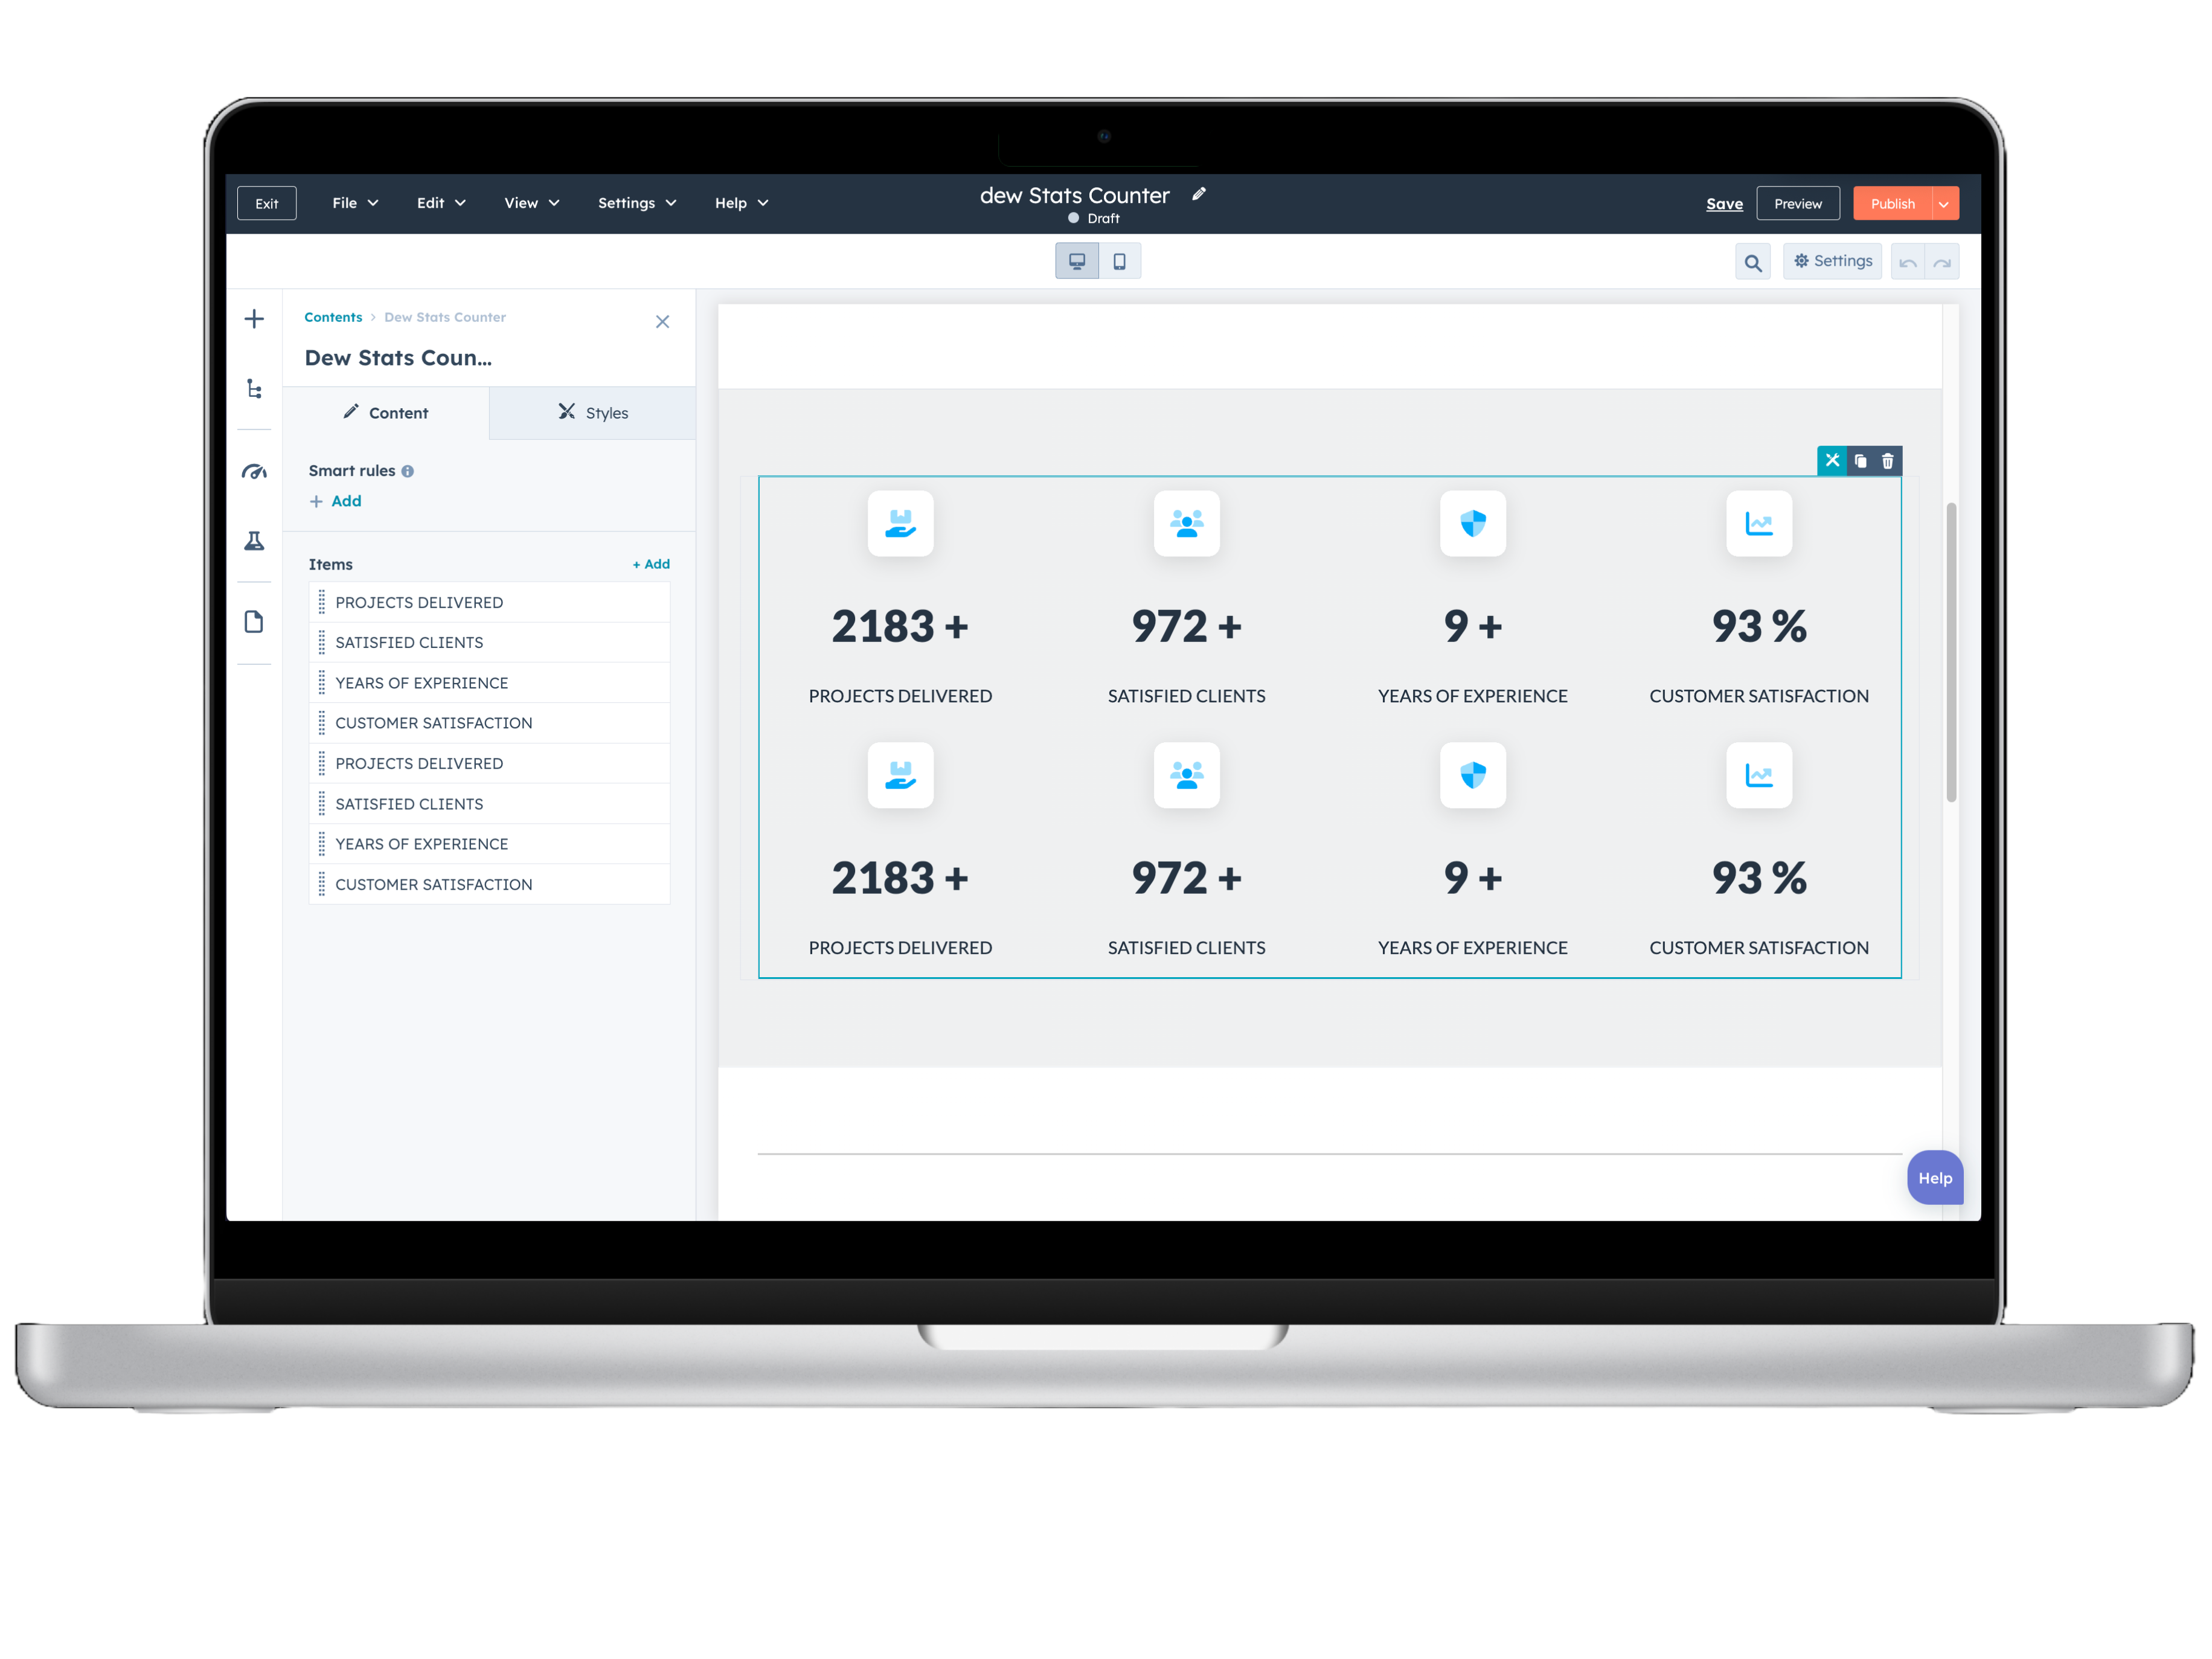This screenshot has width=2212, height=1659.
Task: Click the page document sidebar icon
Action: 254,622
